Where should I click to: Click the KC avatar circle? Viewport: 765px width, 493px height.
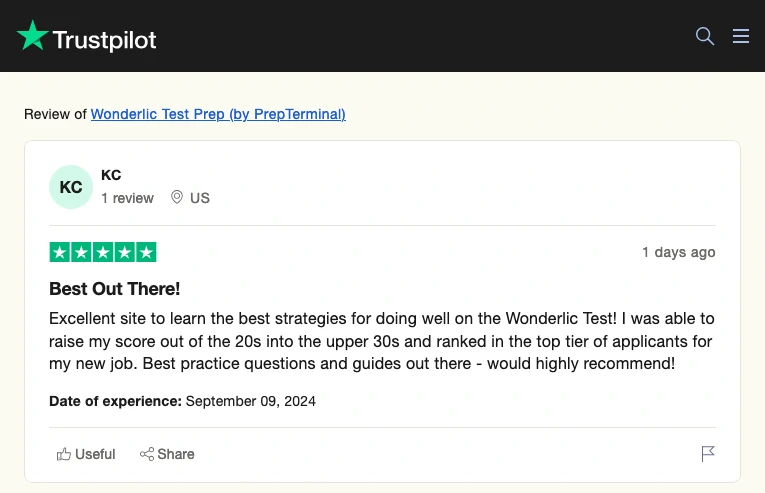(x=71, y=187)
